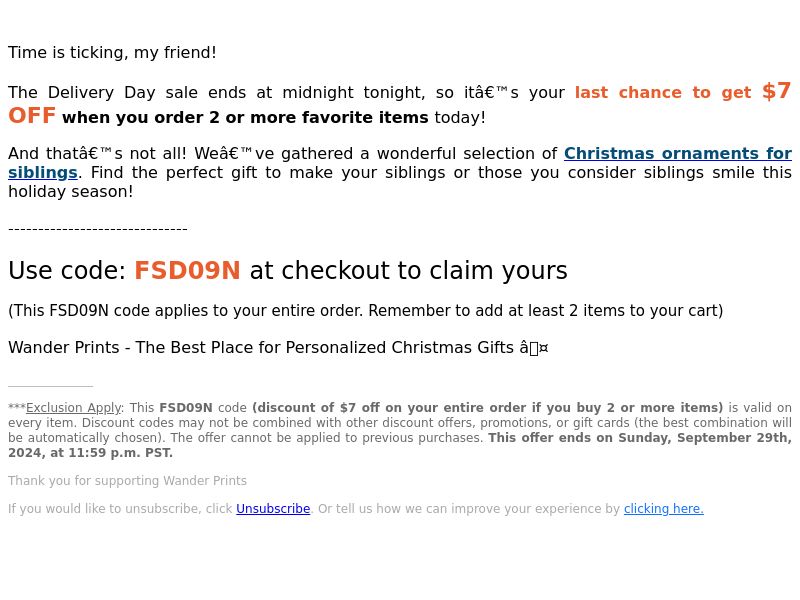The image size is (800, 600).
Task: Open the Christmas ornaments for siblings link
Action: 678,153
